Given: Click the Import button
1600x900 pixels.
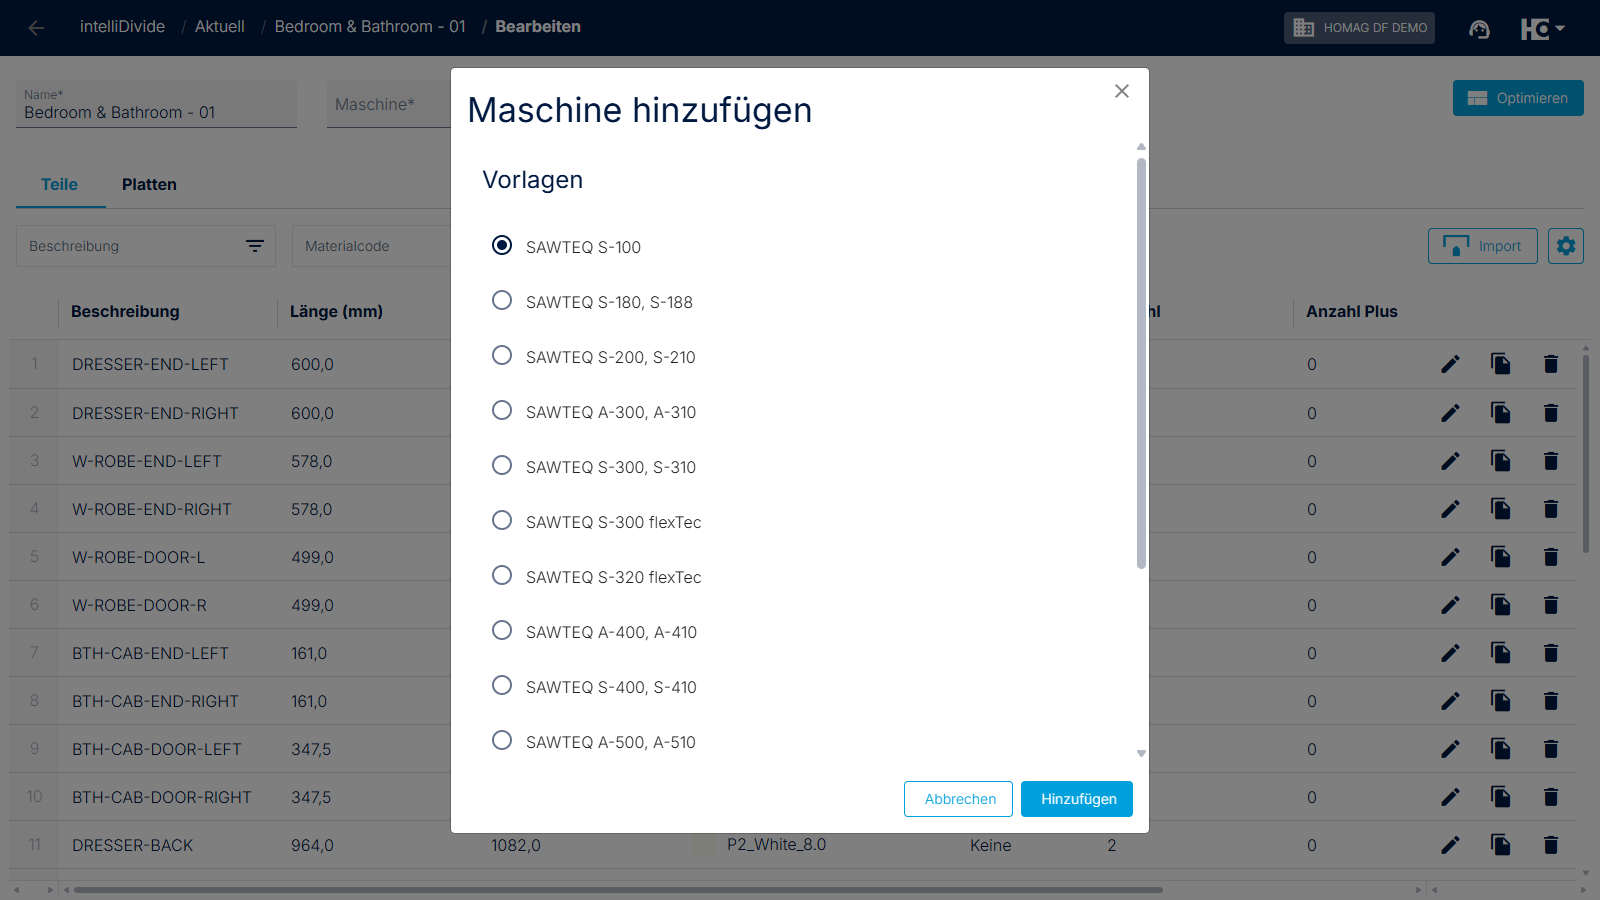Looking at the screenshot, I should click(x=1483, y=246).
